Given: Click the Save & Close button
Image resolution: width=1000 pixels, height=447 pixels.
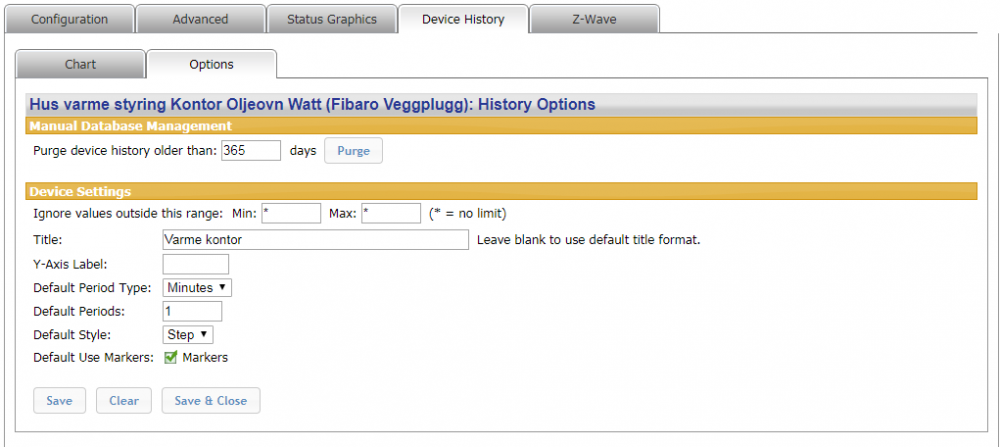Looking at the screenshot, I should point(210,401).
